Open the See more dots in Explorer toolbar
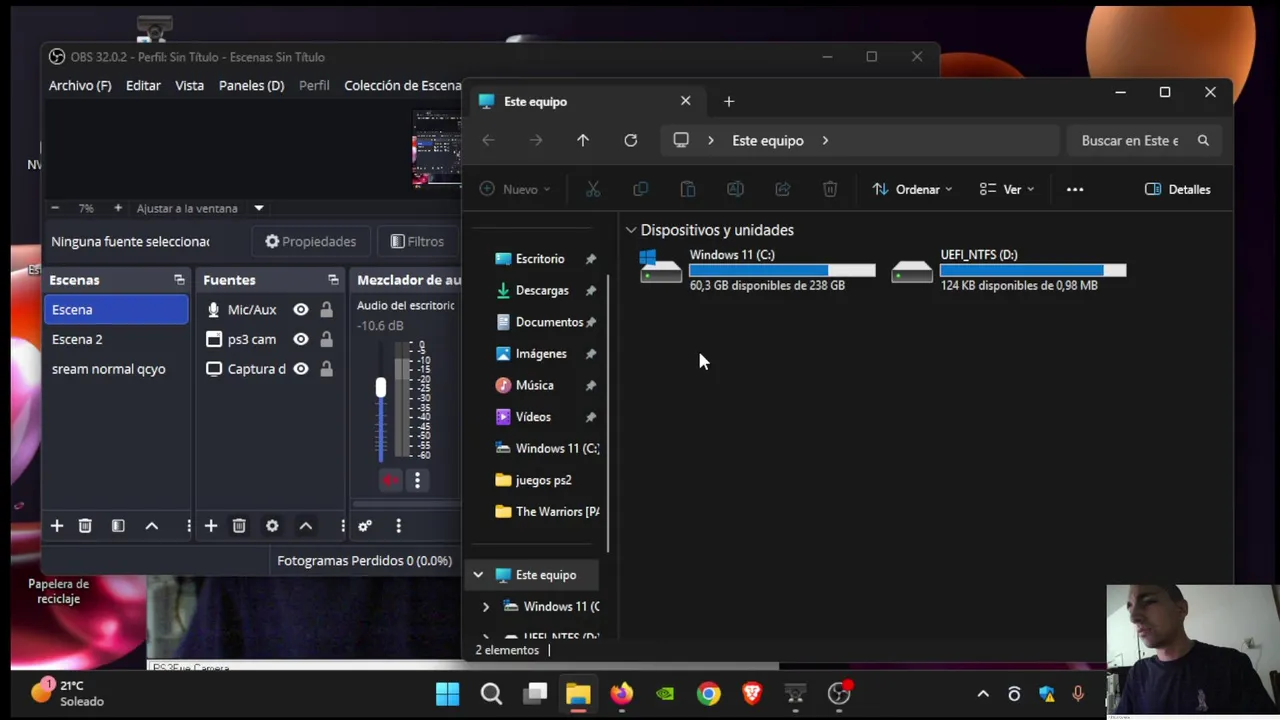The width and height of the screenshot is (1280, 720). (x=1075, y=189)
